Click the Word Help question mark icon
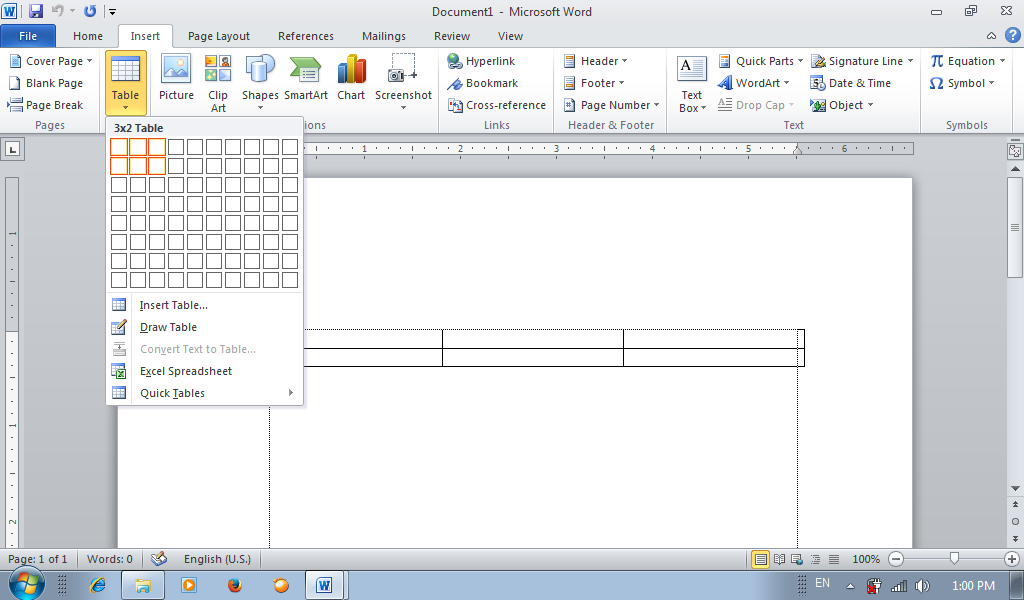 point(1012,35)
